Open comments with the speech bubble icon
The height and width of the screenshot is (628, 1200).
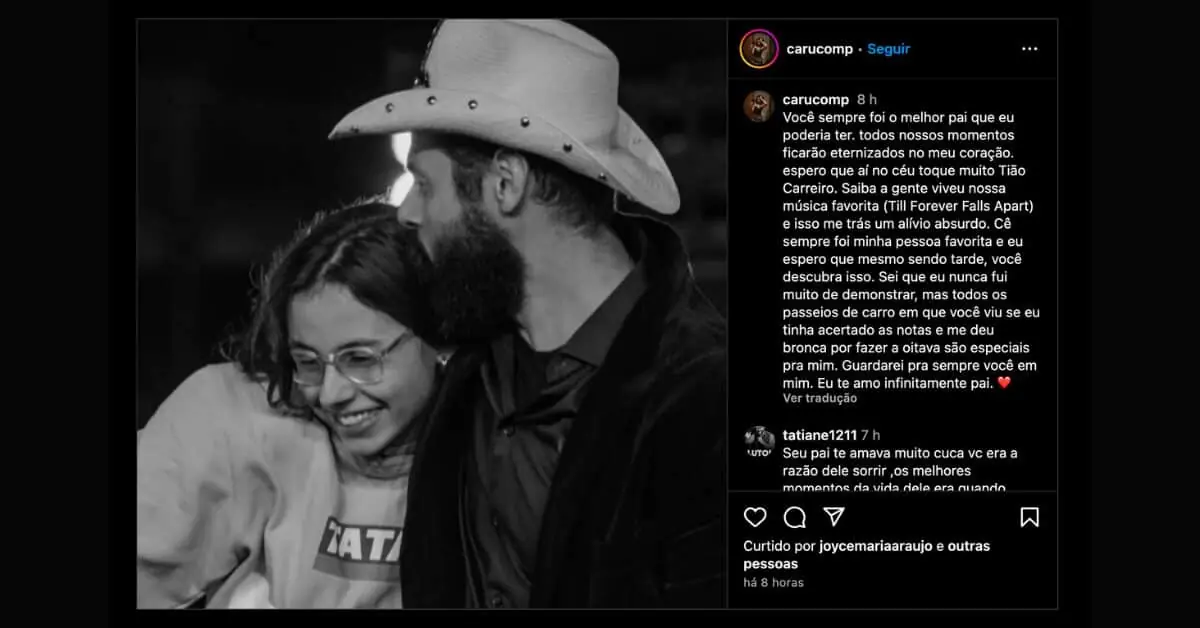795,517
